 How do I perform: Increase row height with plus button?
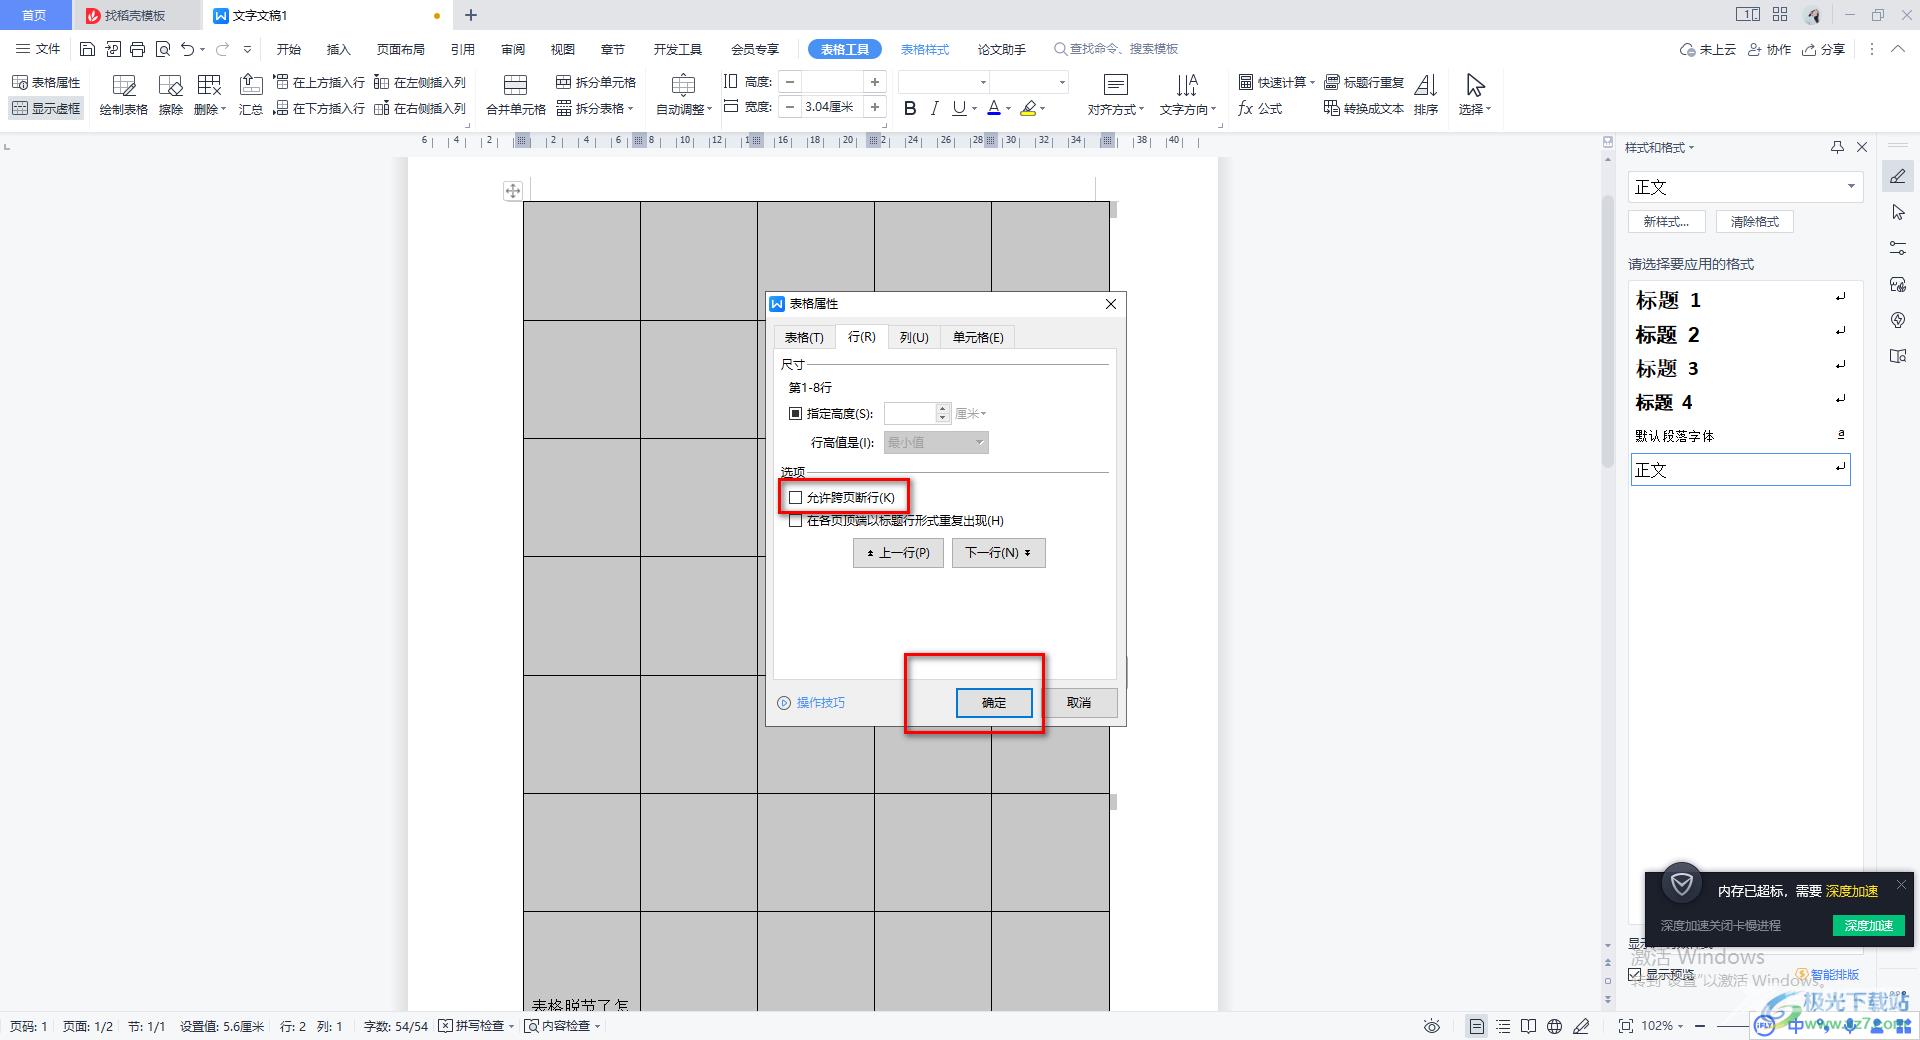coord(875,82)
